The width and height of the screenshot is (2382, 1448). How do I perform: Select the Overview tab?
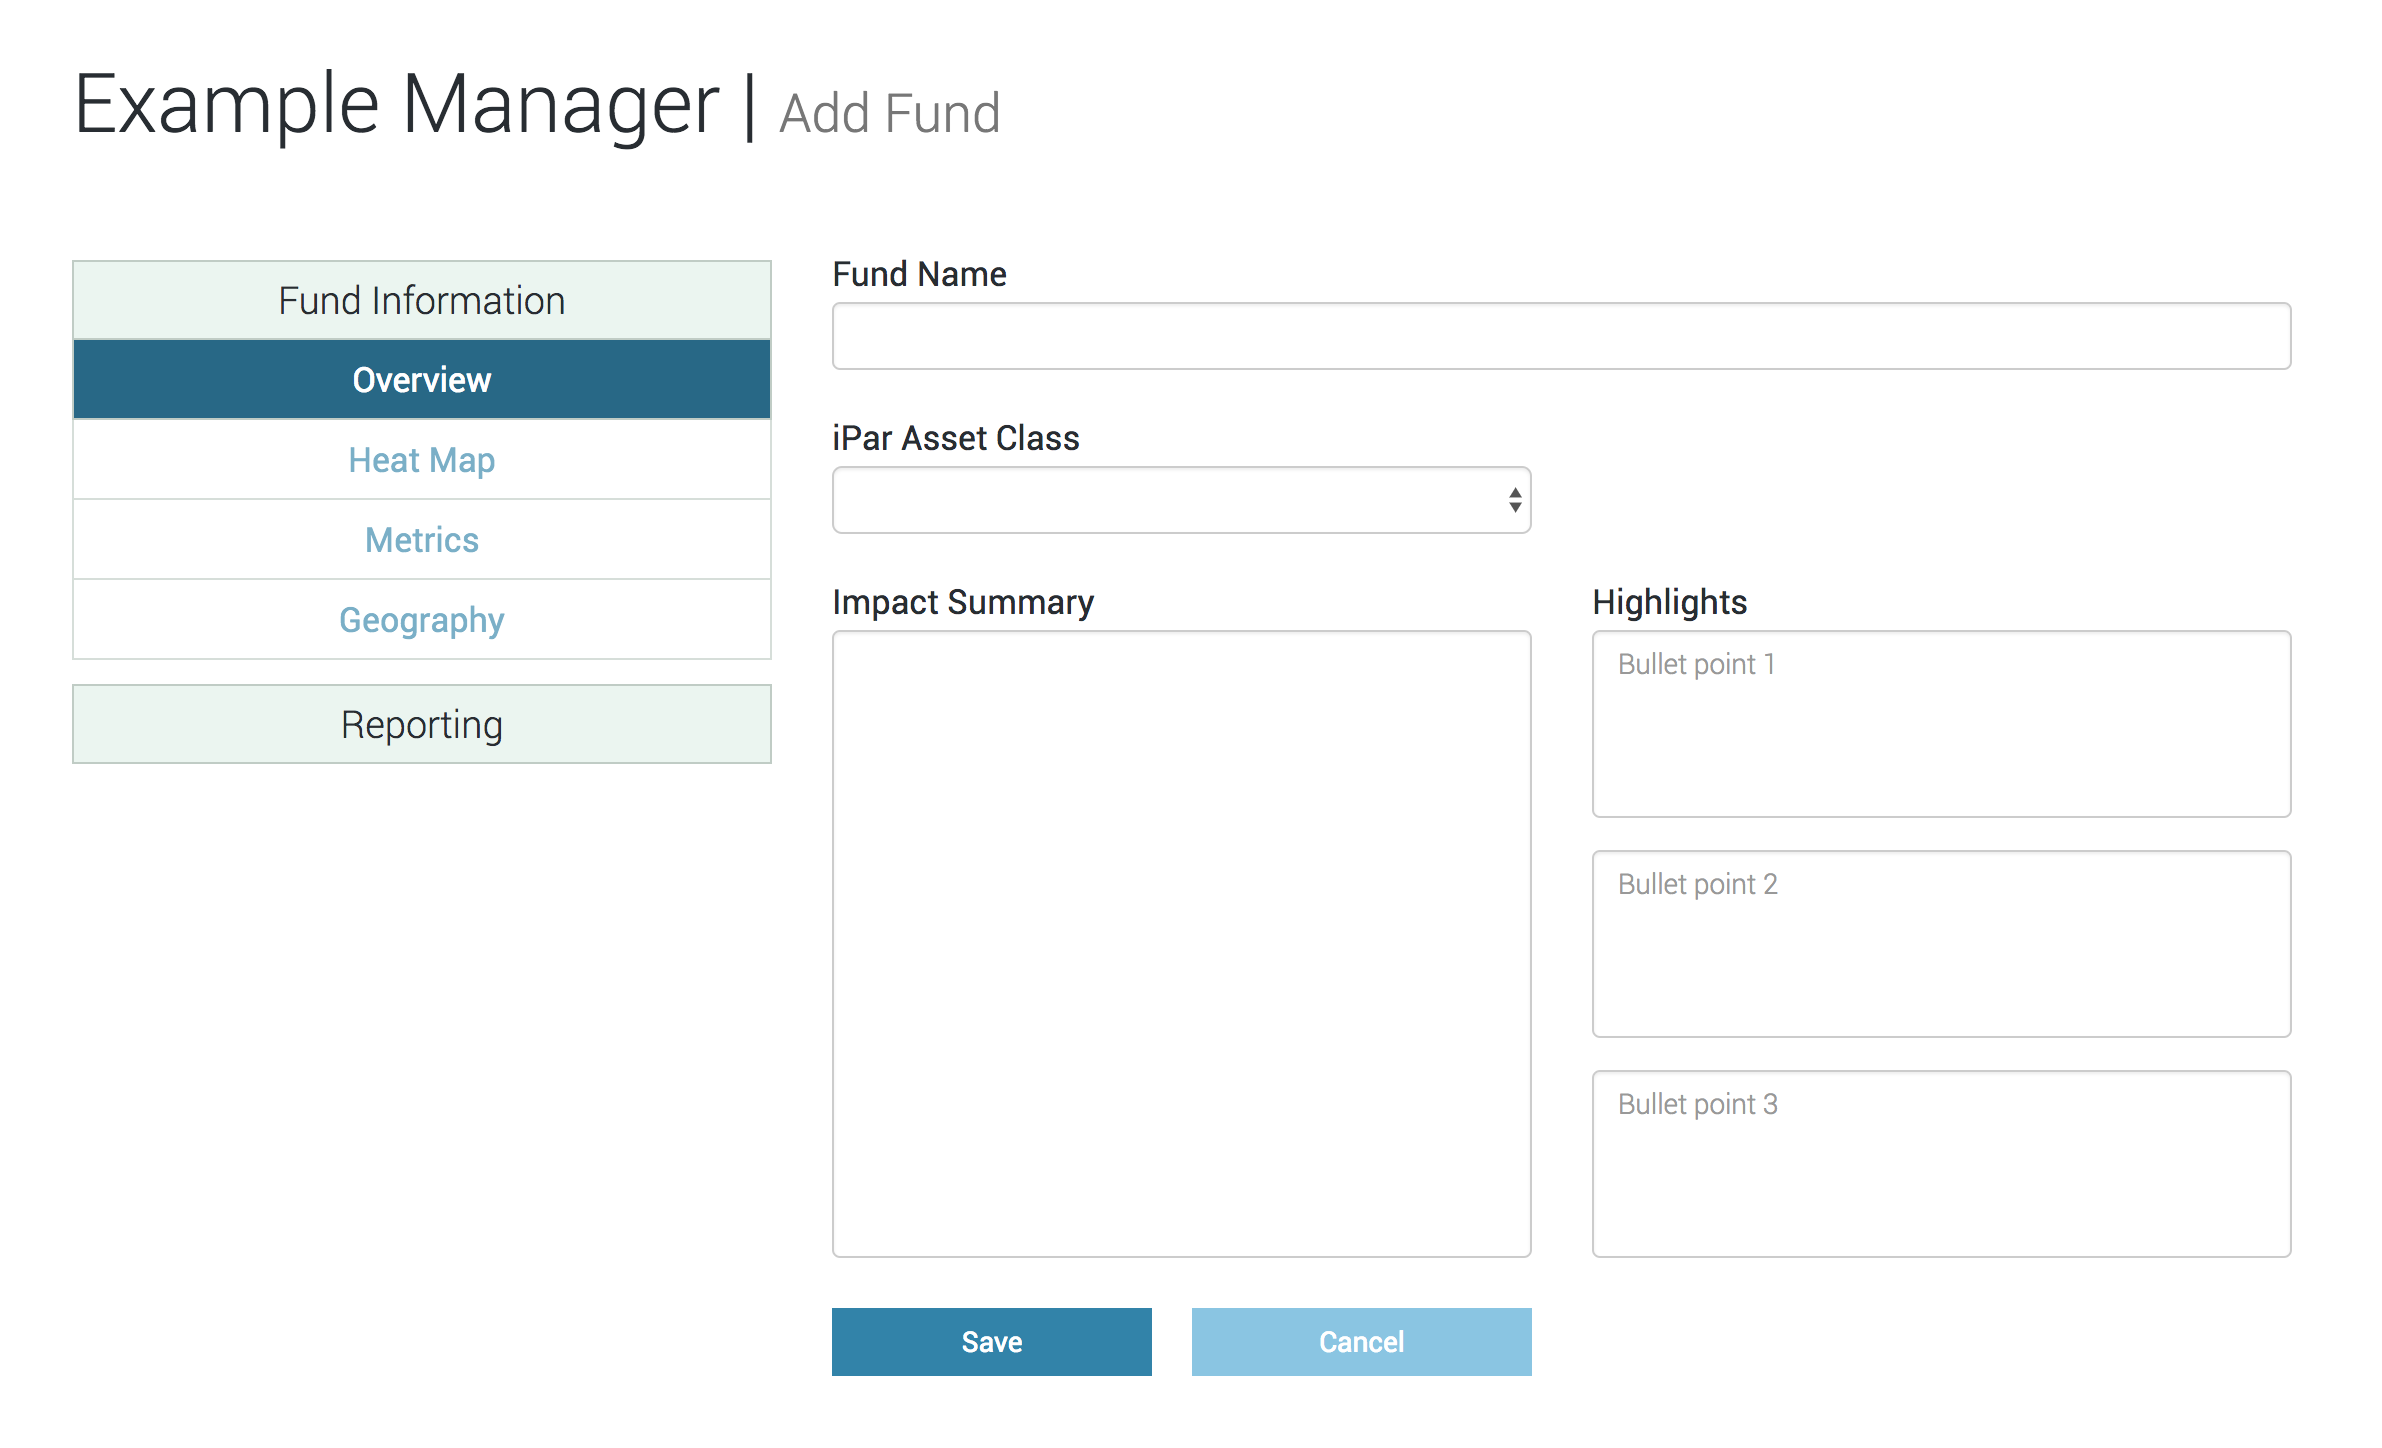pyautogui.click(x=421, y=380)
